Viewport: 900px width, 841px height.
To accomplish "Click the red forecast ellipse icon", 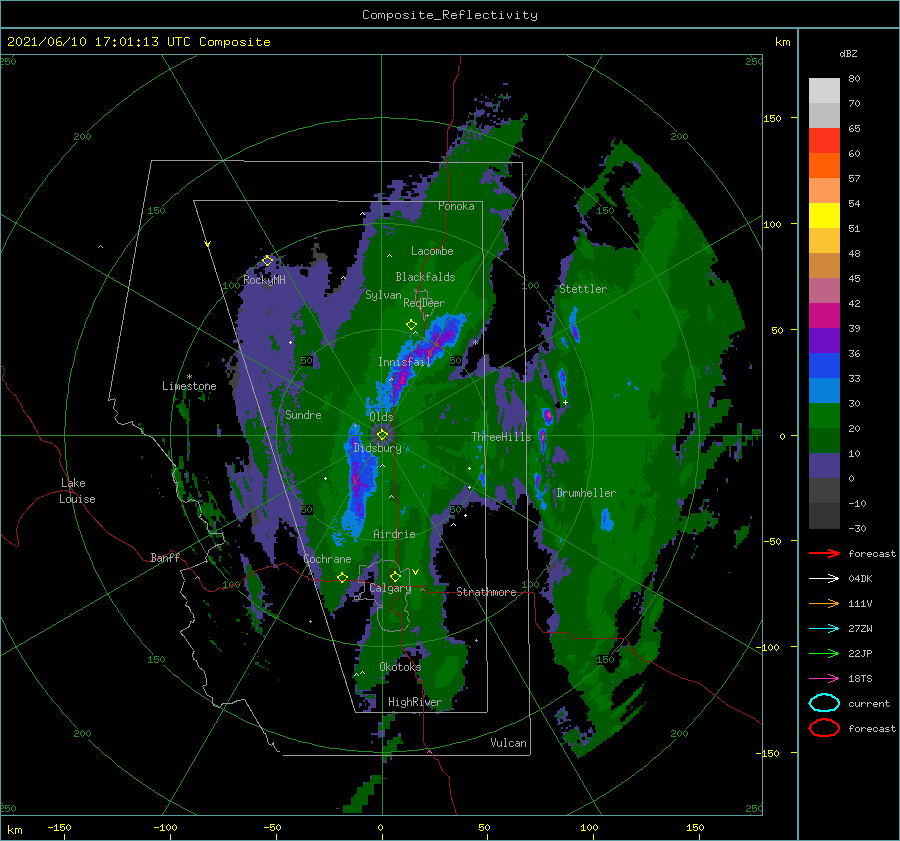I will coord(824,728).
